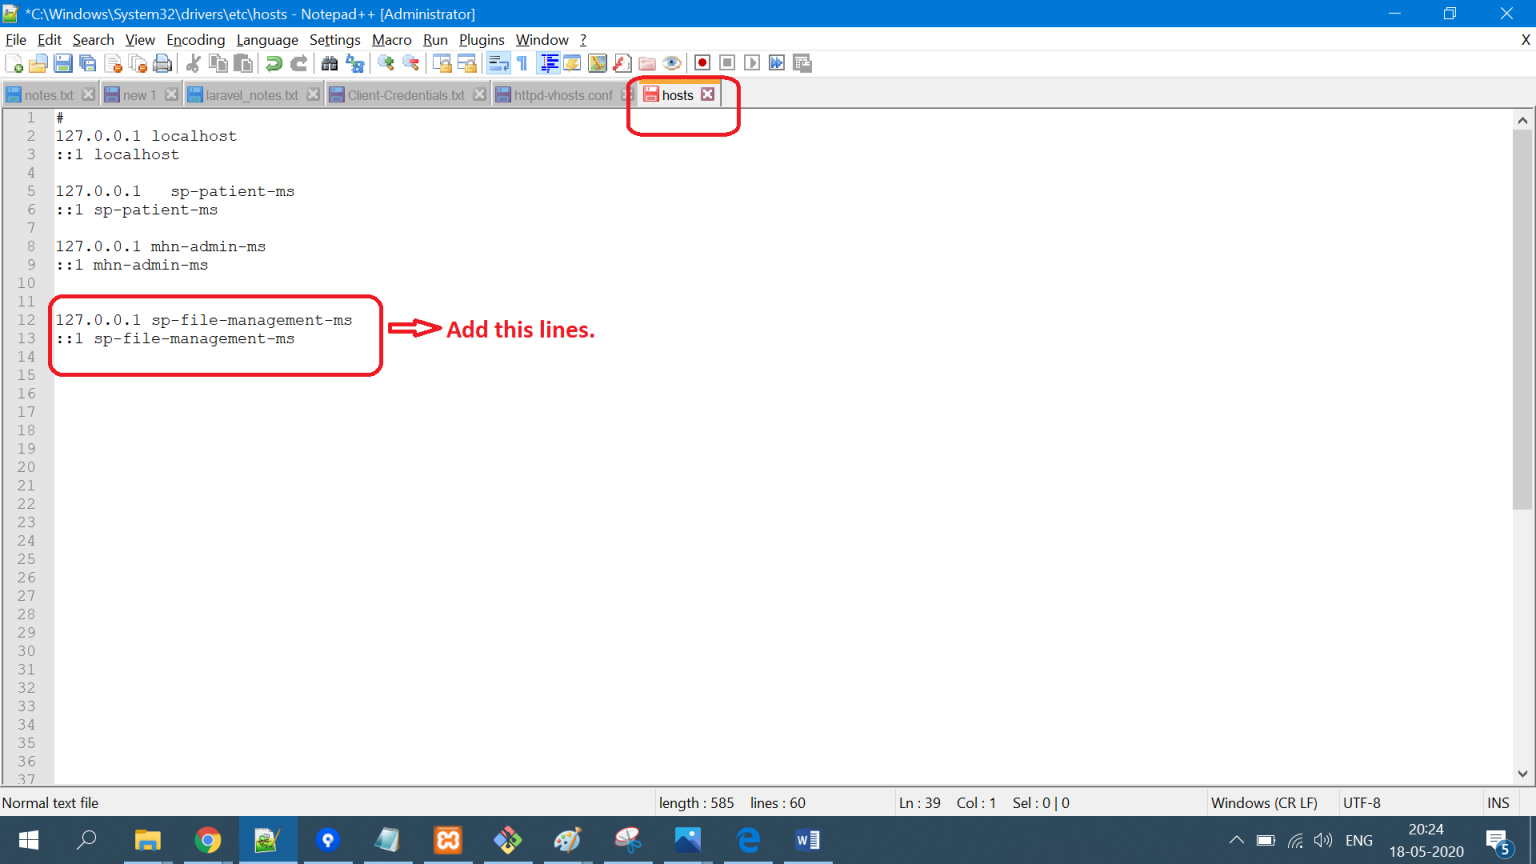Image resolution: width=1536 pixels, height=864 pixels.
Task: Close the notes.txt tab
Action: (88, 94)
